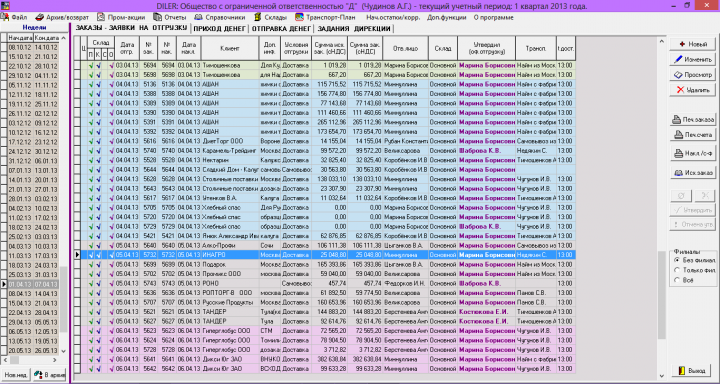720x384 pixels.
Task: Click the scissors icon button beside Ø
Action: pos(705,196)
